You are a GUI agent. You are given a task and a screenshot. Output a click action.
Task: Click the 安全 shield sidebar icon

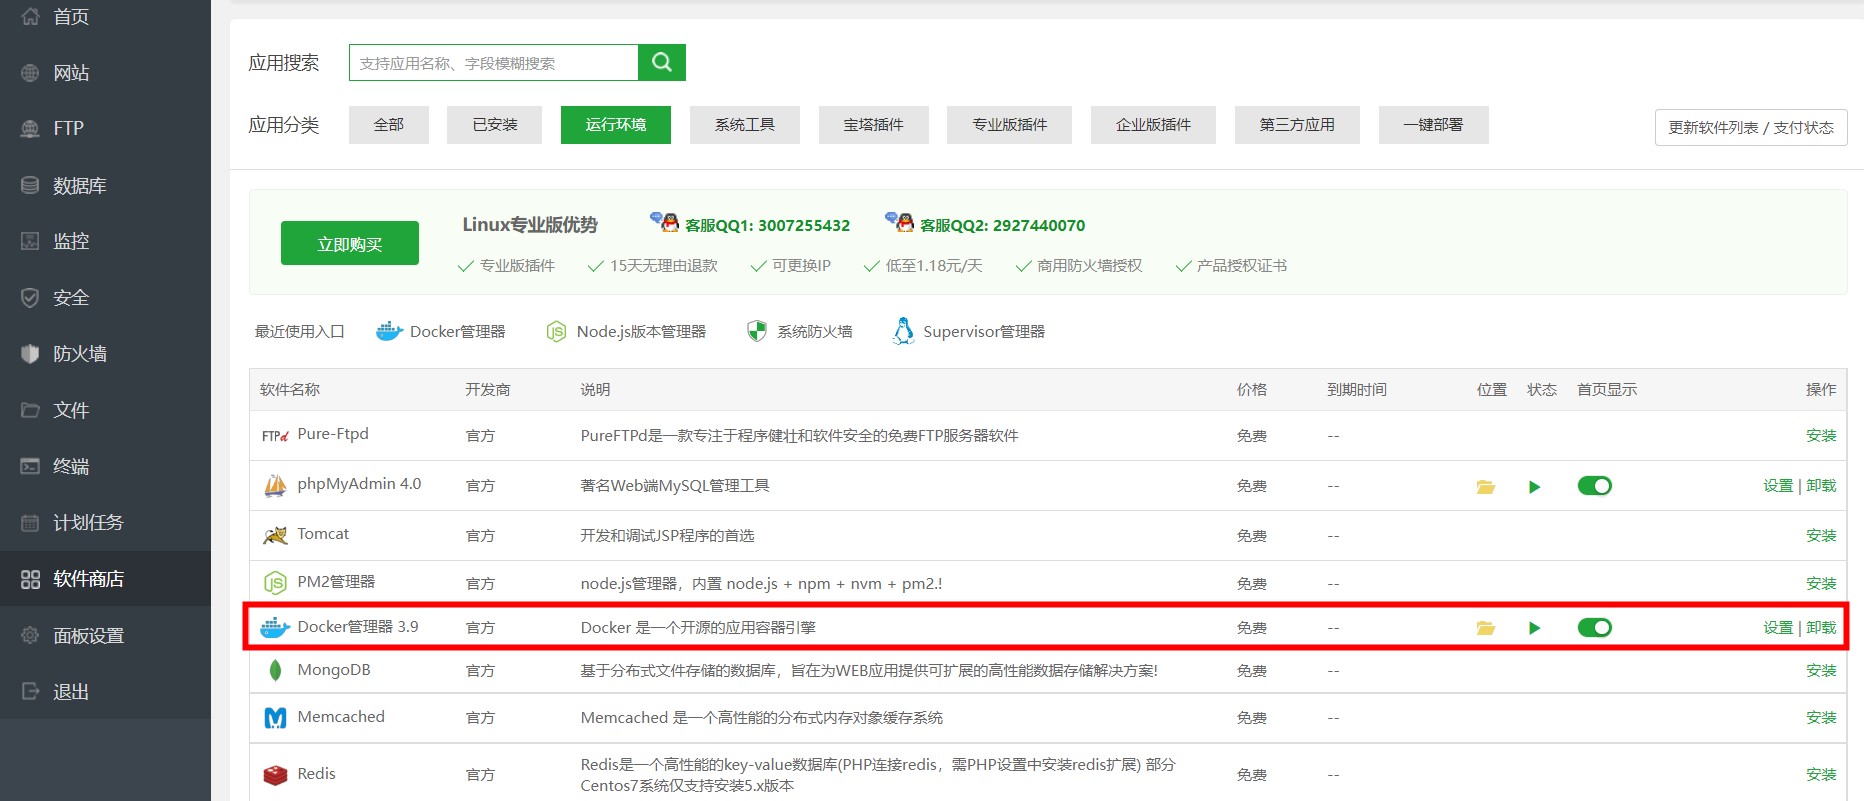[x=30, y=297]
